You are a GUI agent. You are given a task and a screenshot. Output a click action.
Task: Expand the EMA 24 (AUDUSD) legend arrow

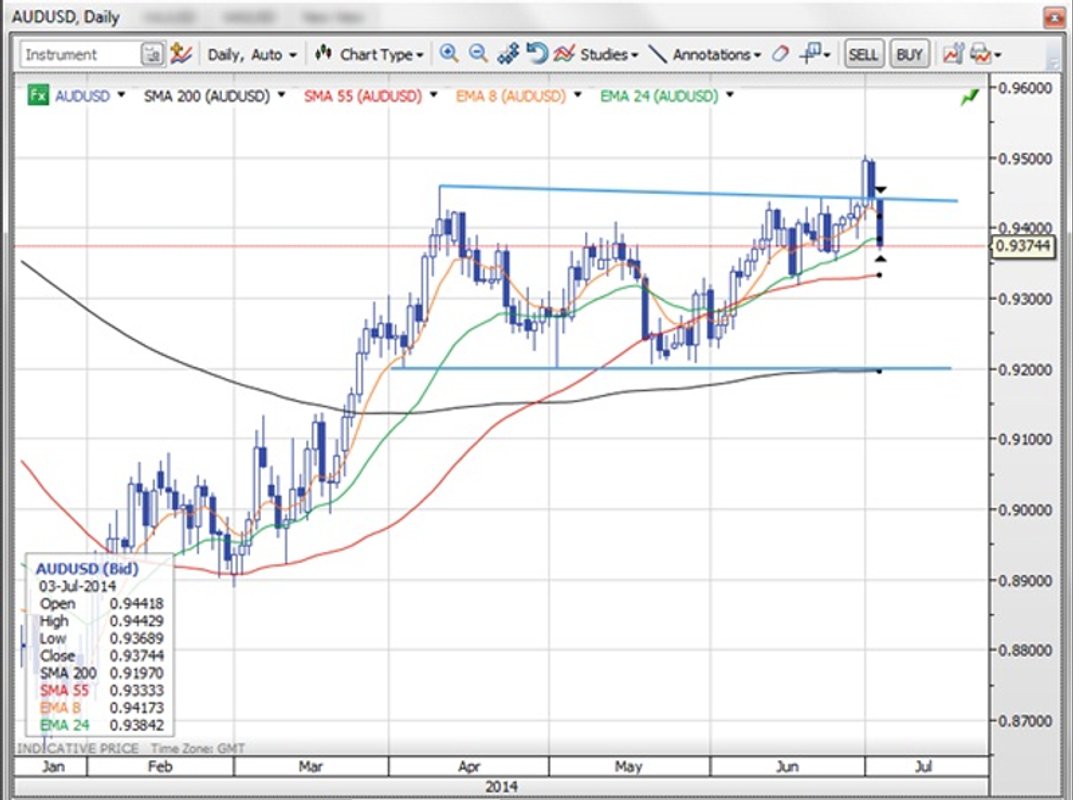click(730, 96)
